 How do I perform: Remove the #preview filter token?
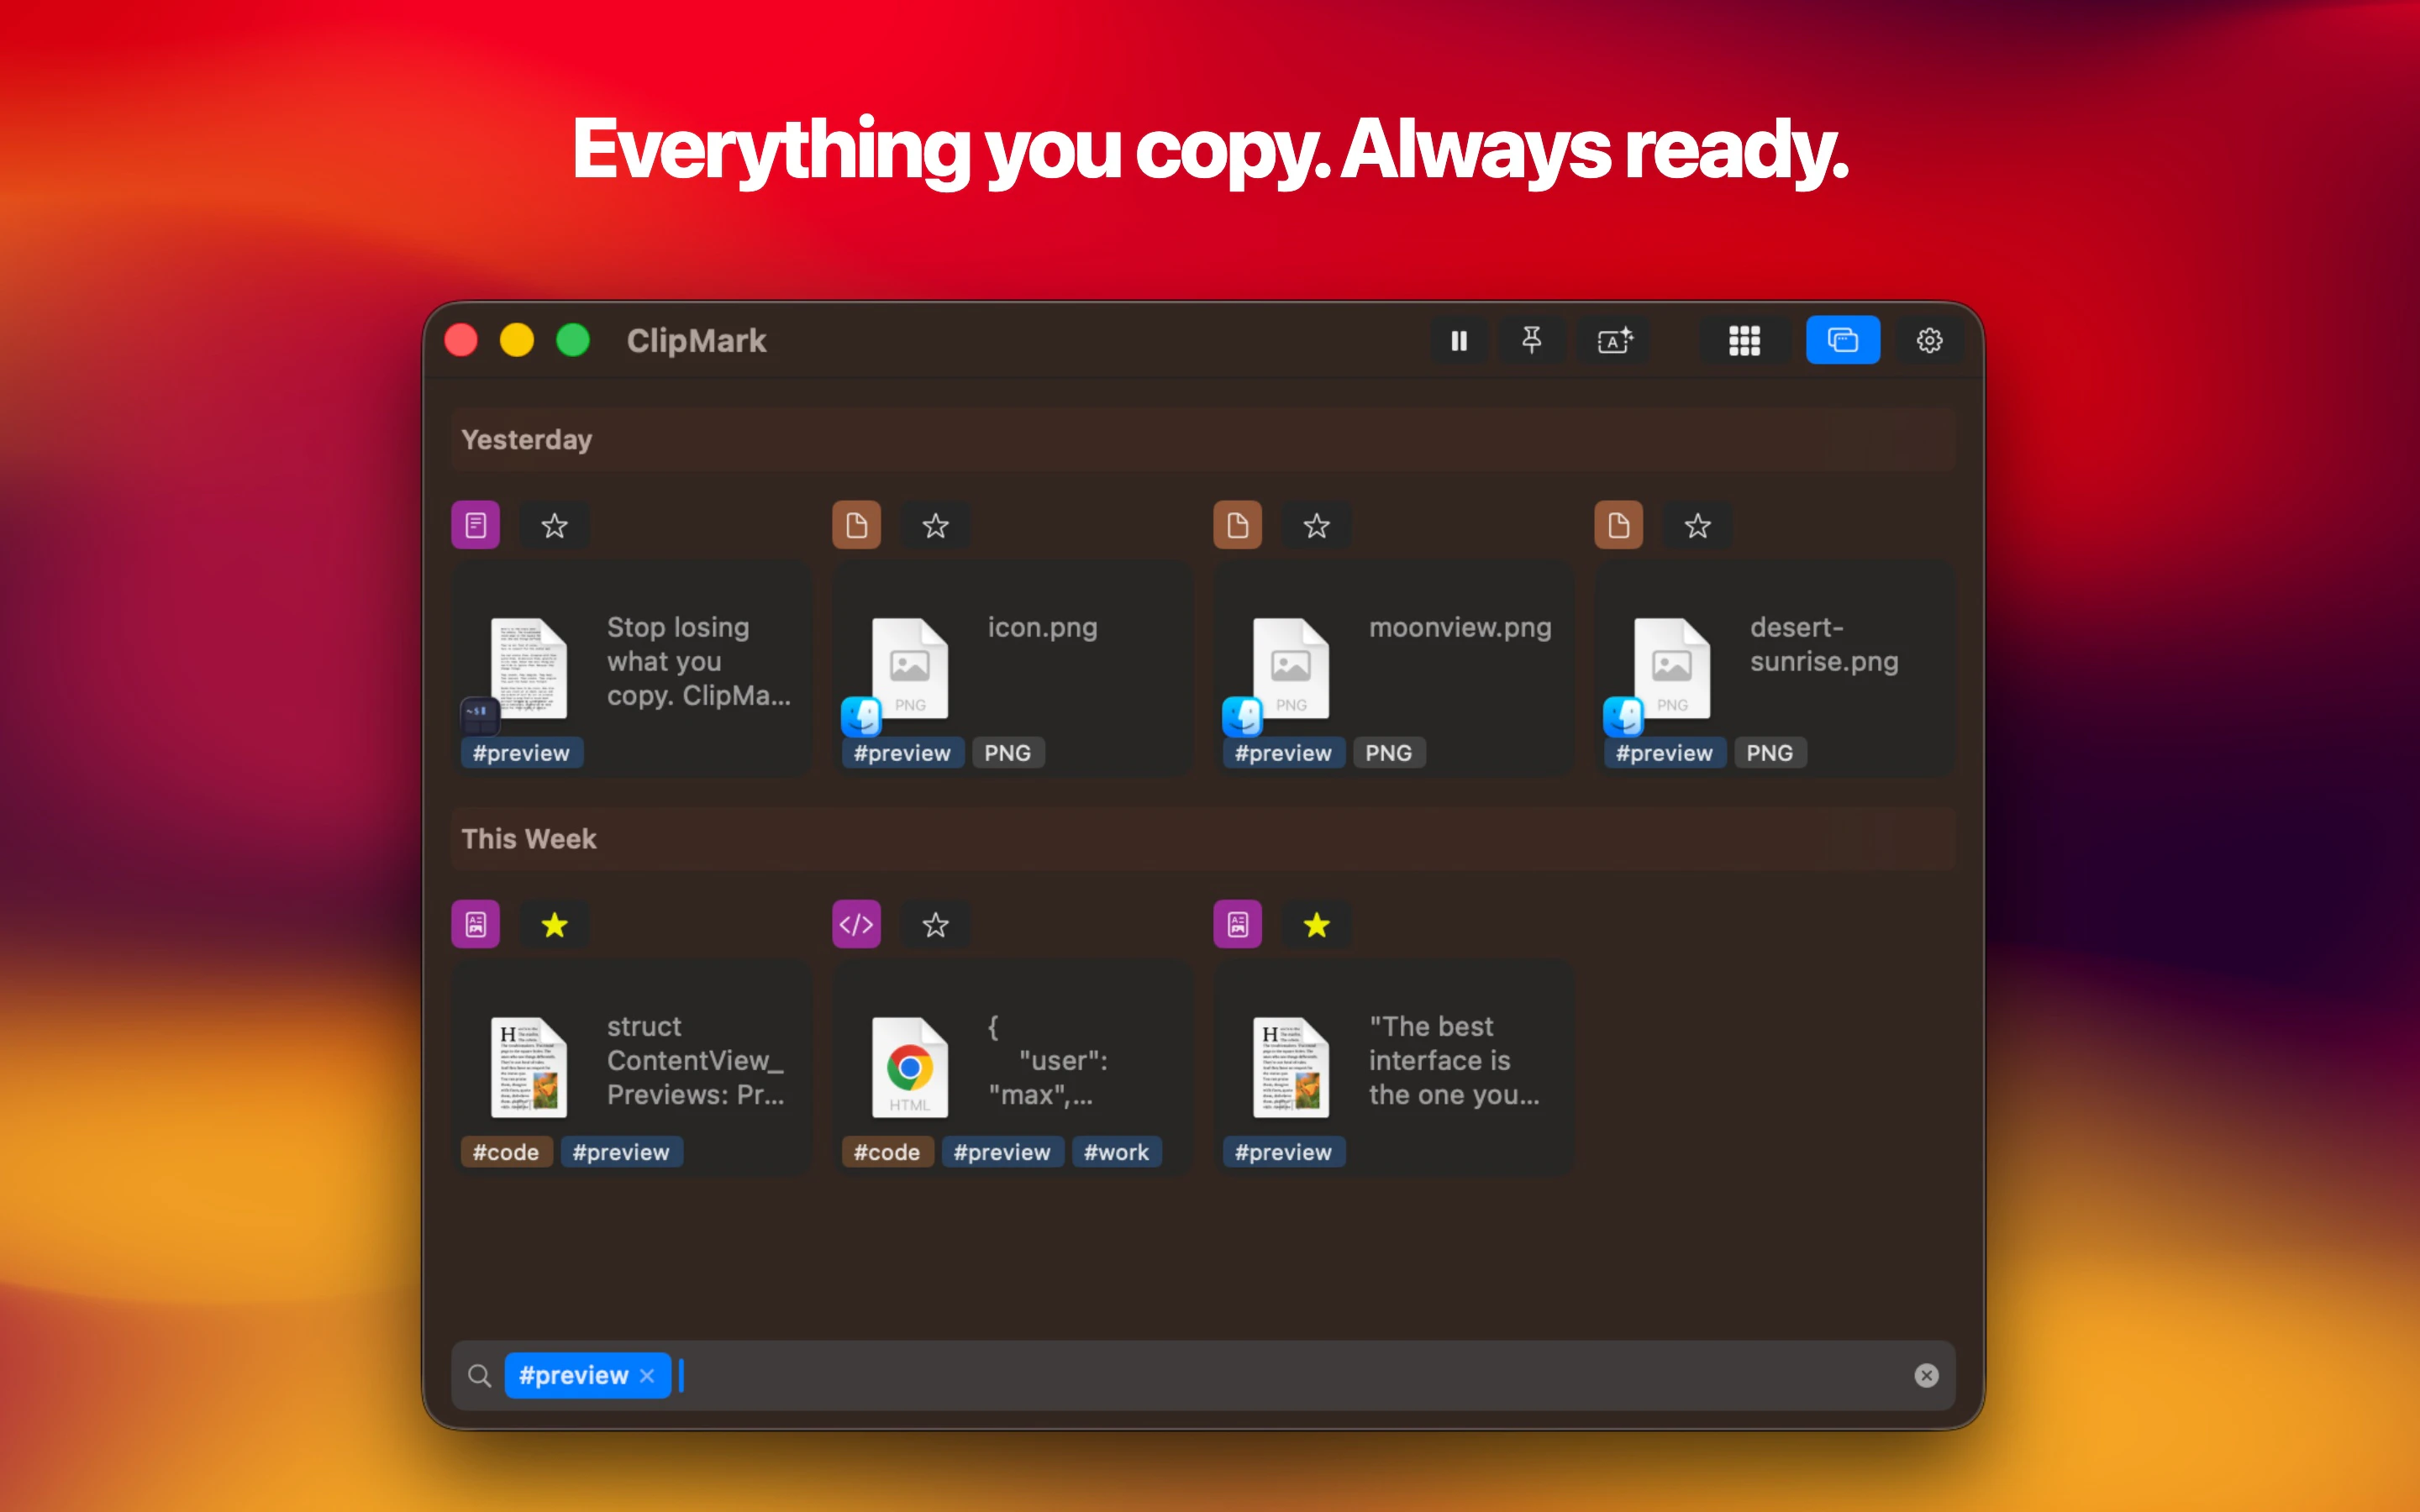click(647, 1376)
